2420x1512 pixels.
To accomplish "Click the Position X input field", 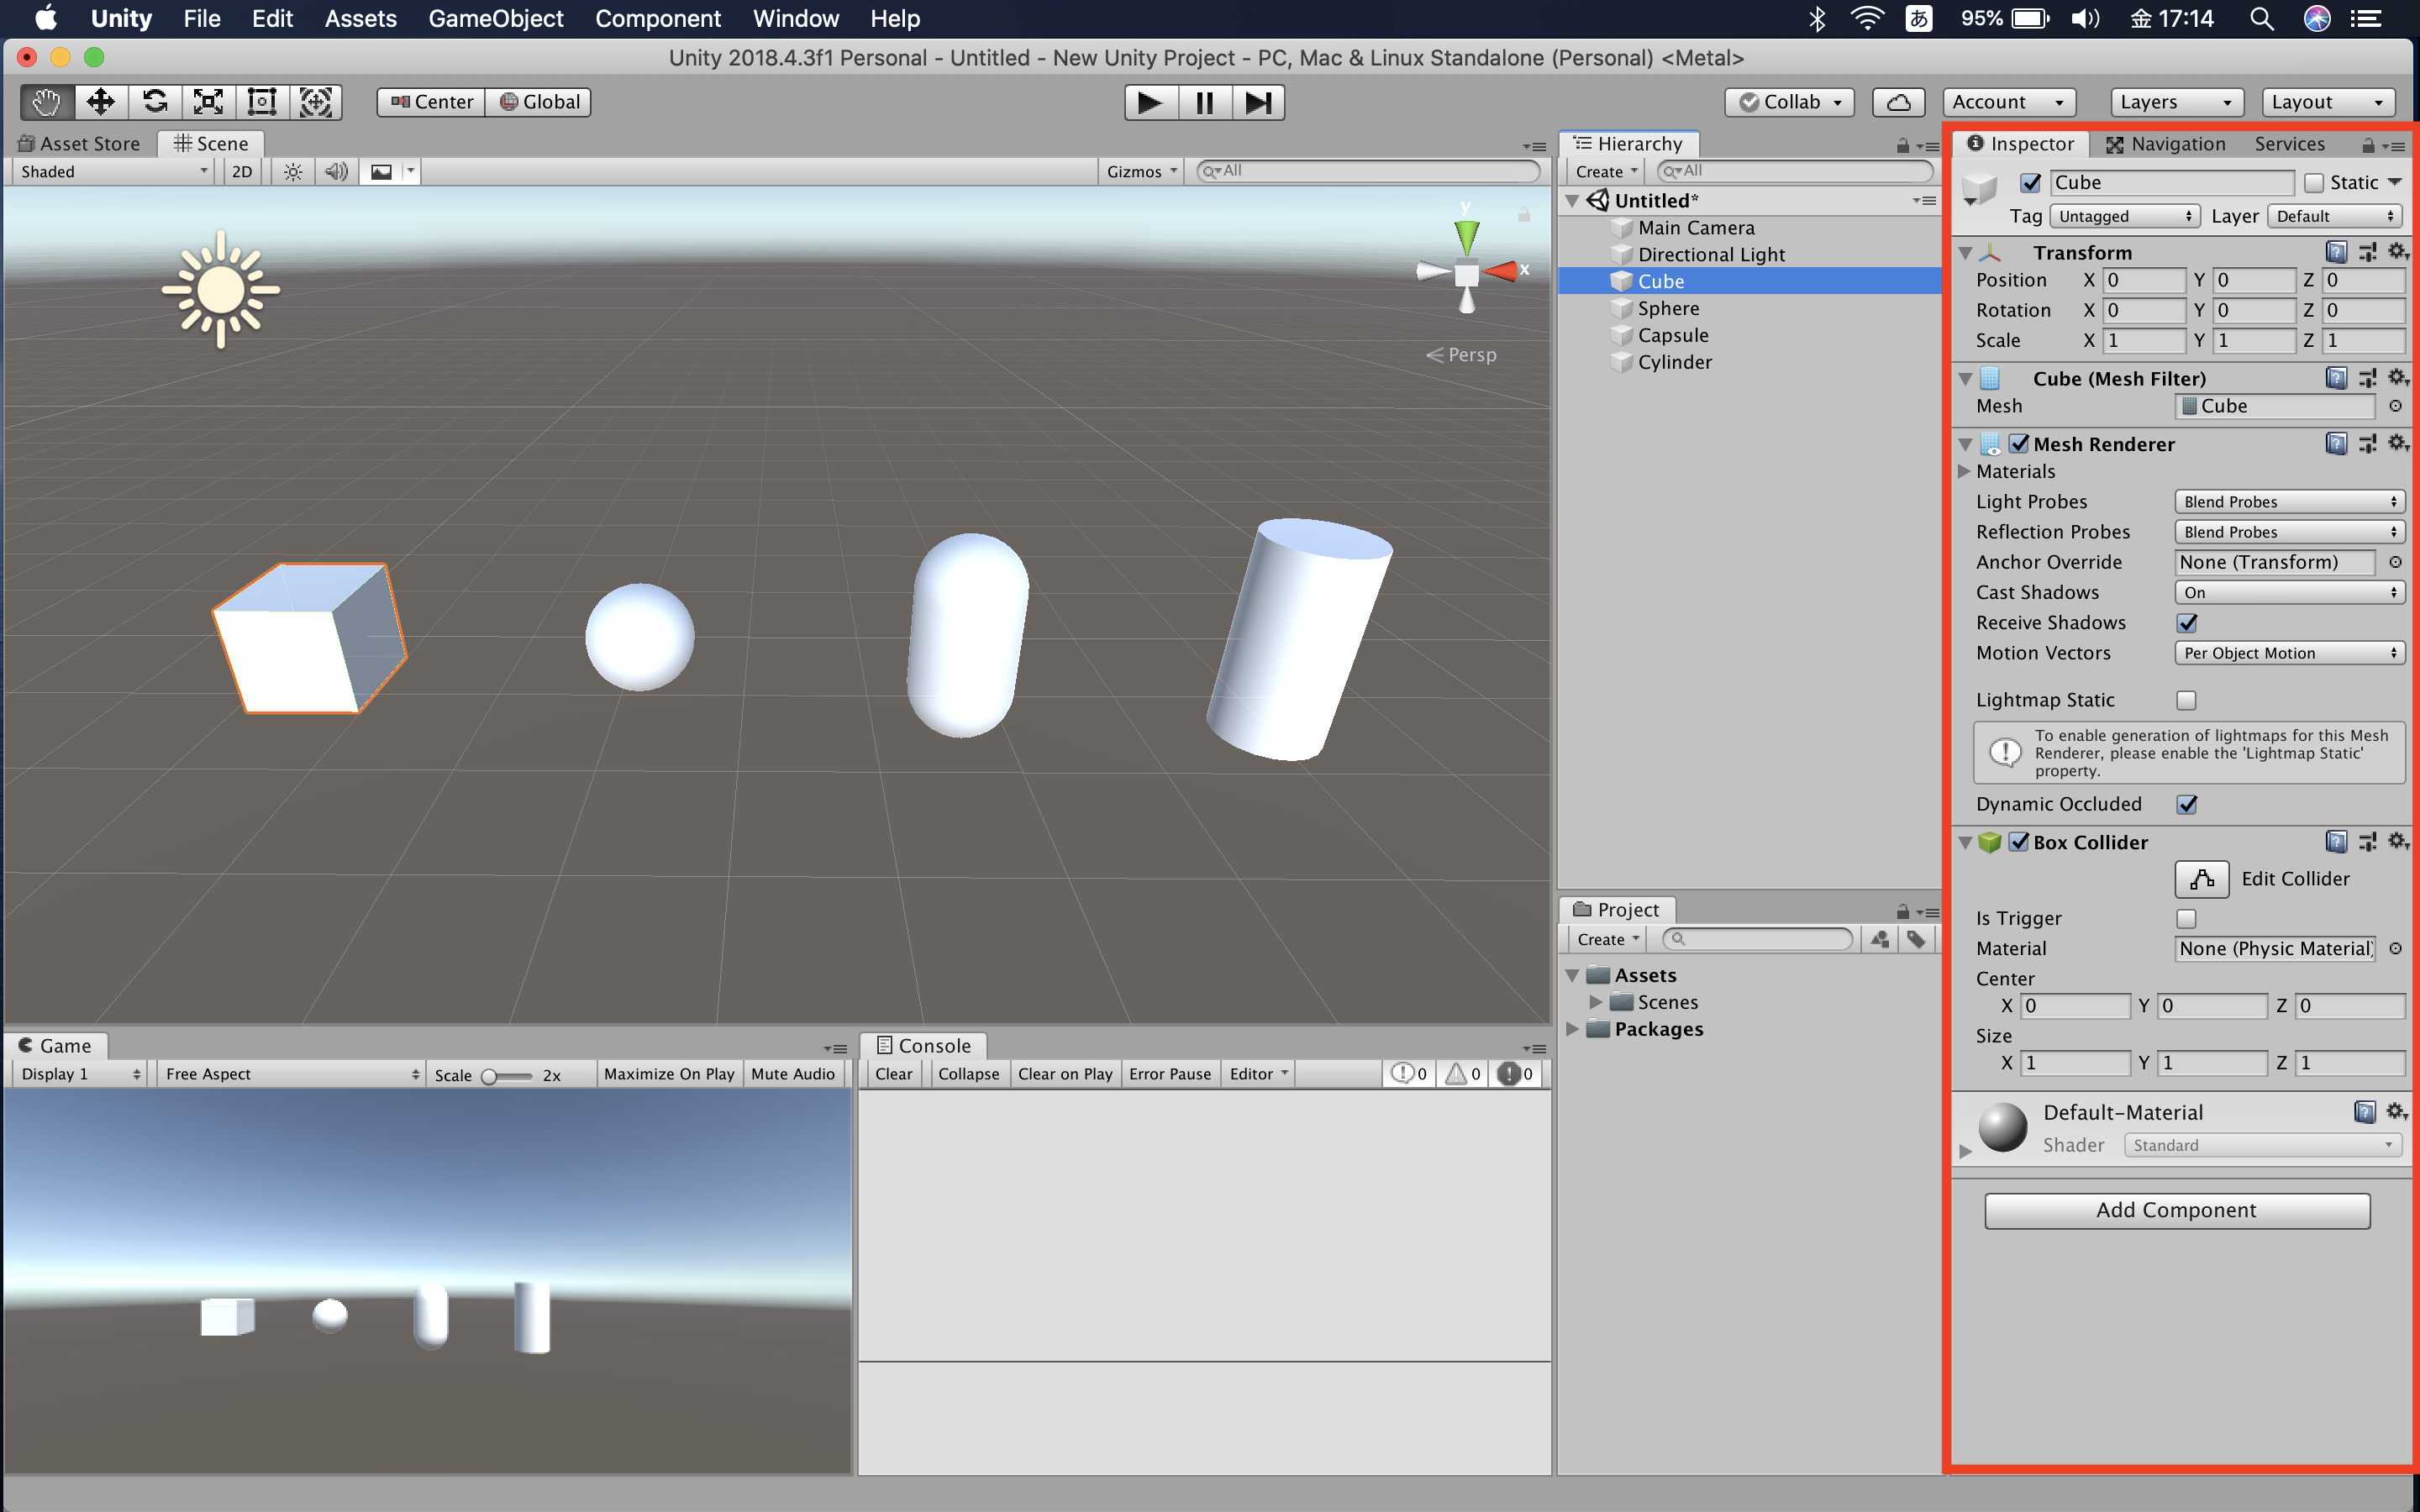I will tap(2143, 280).
